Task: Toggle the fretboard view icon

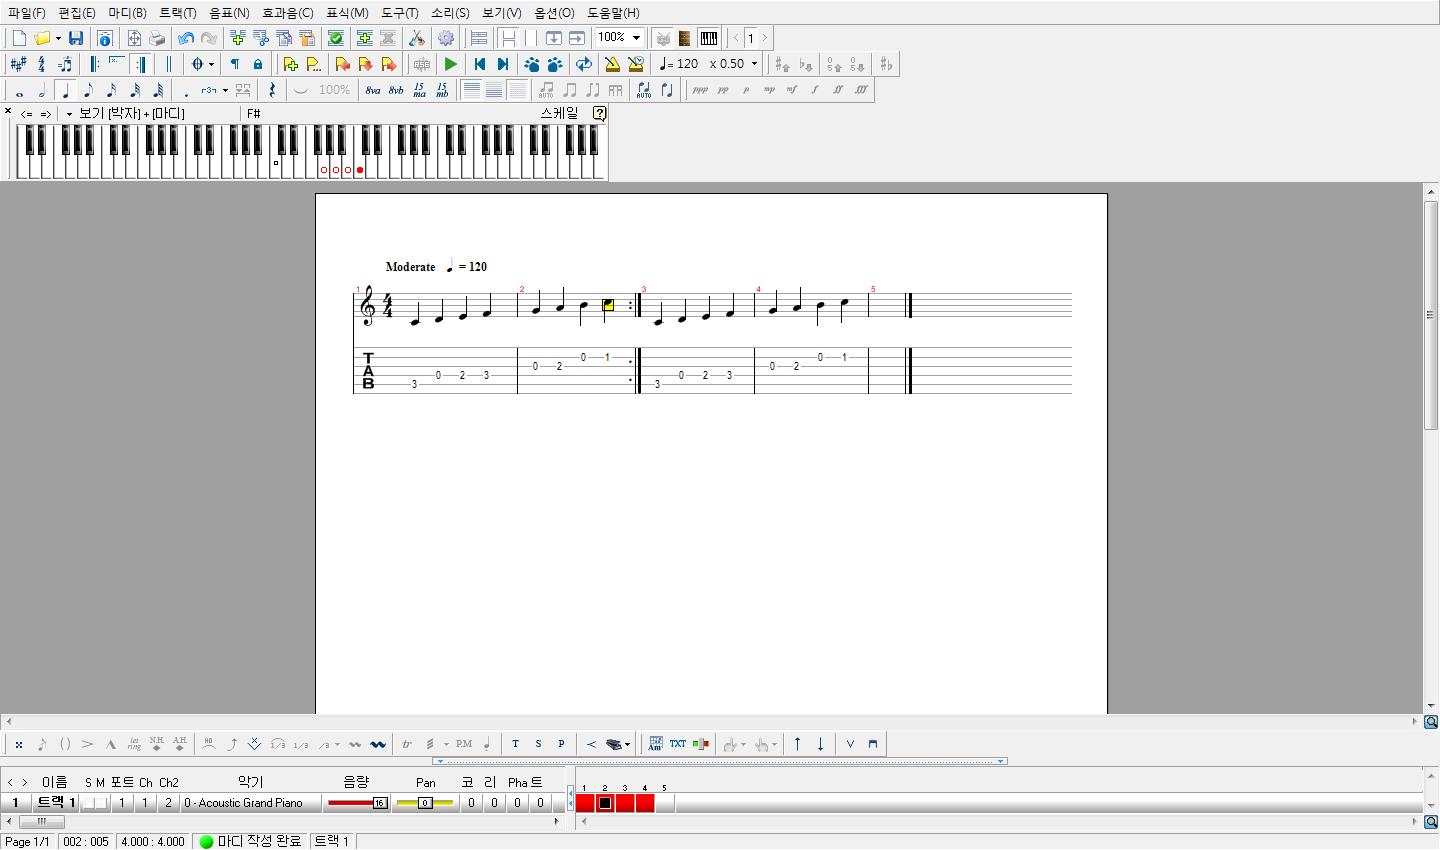Action: (x=685, y=38)
